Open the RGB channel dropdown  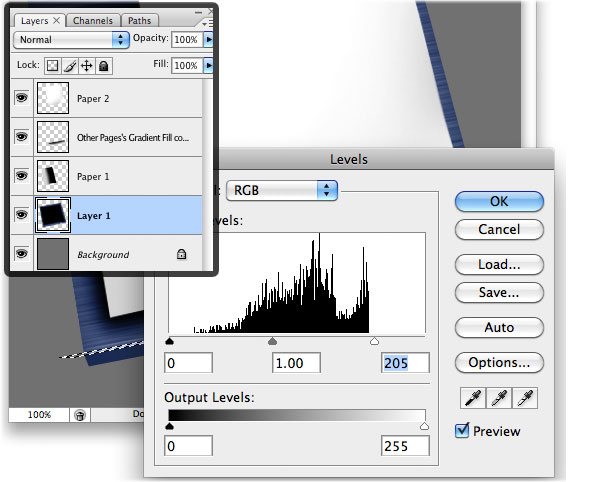point(282,190)
